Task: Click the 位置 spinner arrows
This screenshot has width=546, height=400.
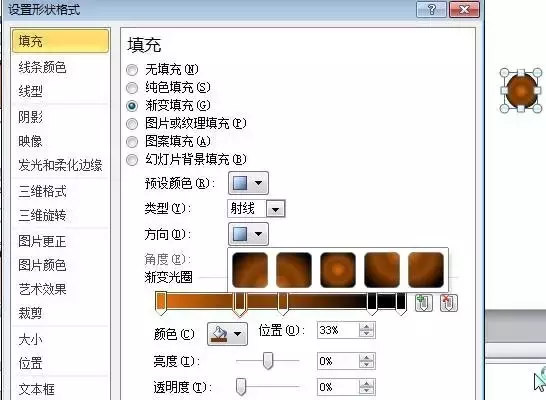Action: point(366,330)
